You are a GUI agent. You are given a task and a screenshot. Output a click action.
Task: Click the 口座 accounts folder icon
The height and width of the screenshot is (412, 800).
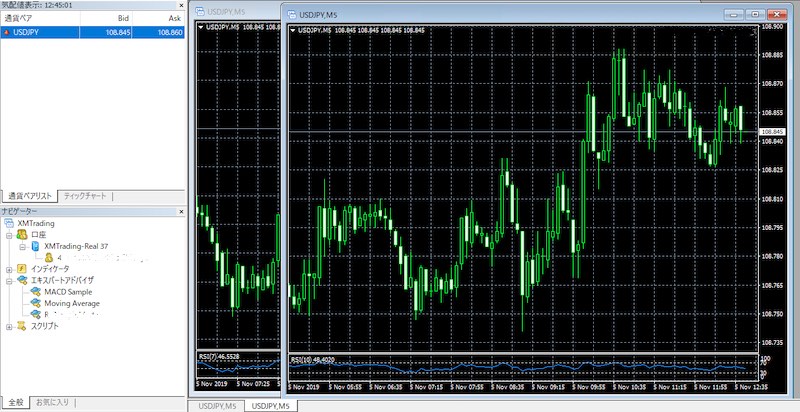(x=21, y=234)
